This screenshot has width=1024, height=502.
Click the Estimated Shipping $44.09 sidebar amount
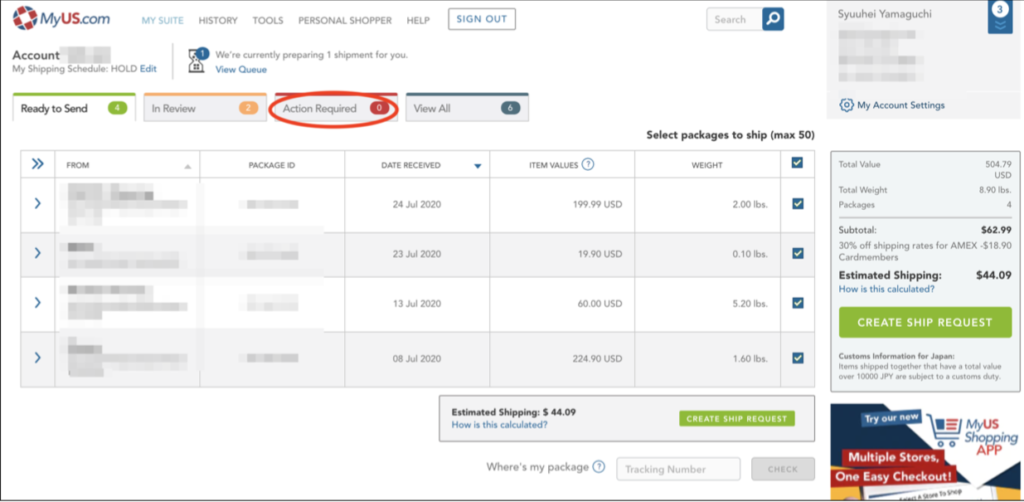pos(993,275)
